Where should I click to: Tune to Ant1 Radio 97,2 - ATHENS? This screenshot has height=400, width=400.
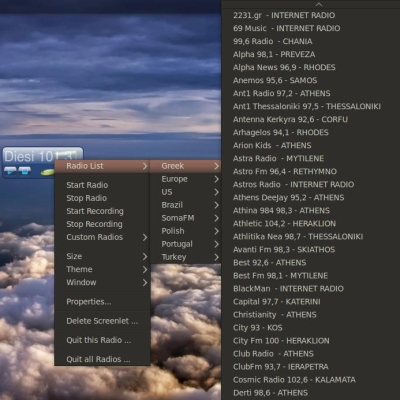pos(311,93)
